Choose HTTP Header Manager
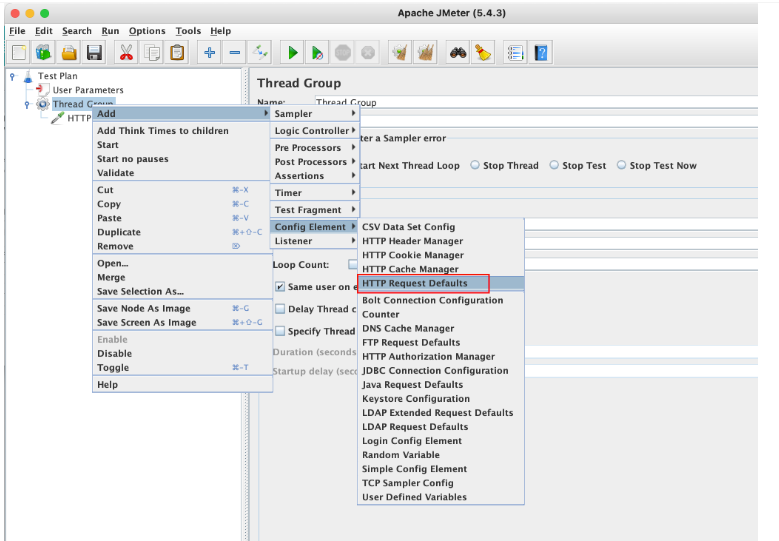 [441, 241]
